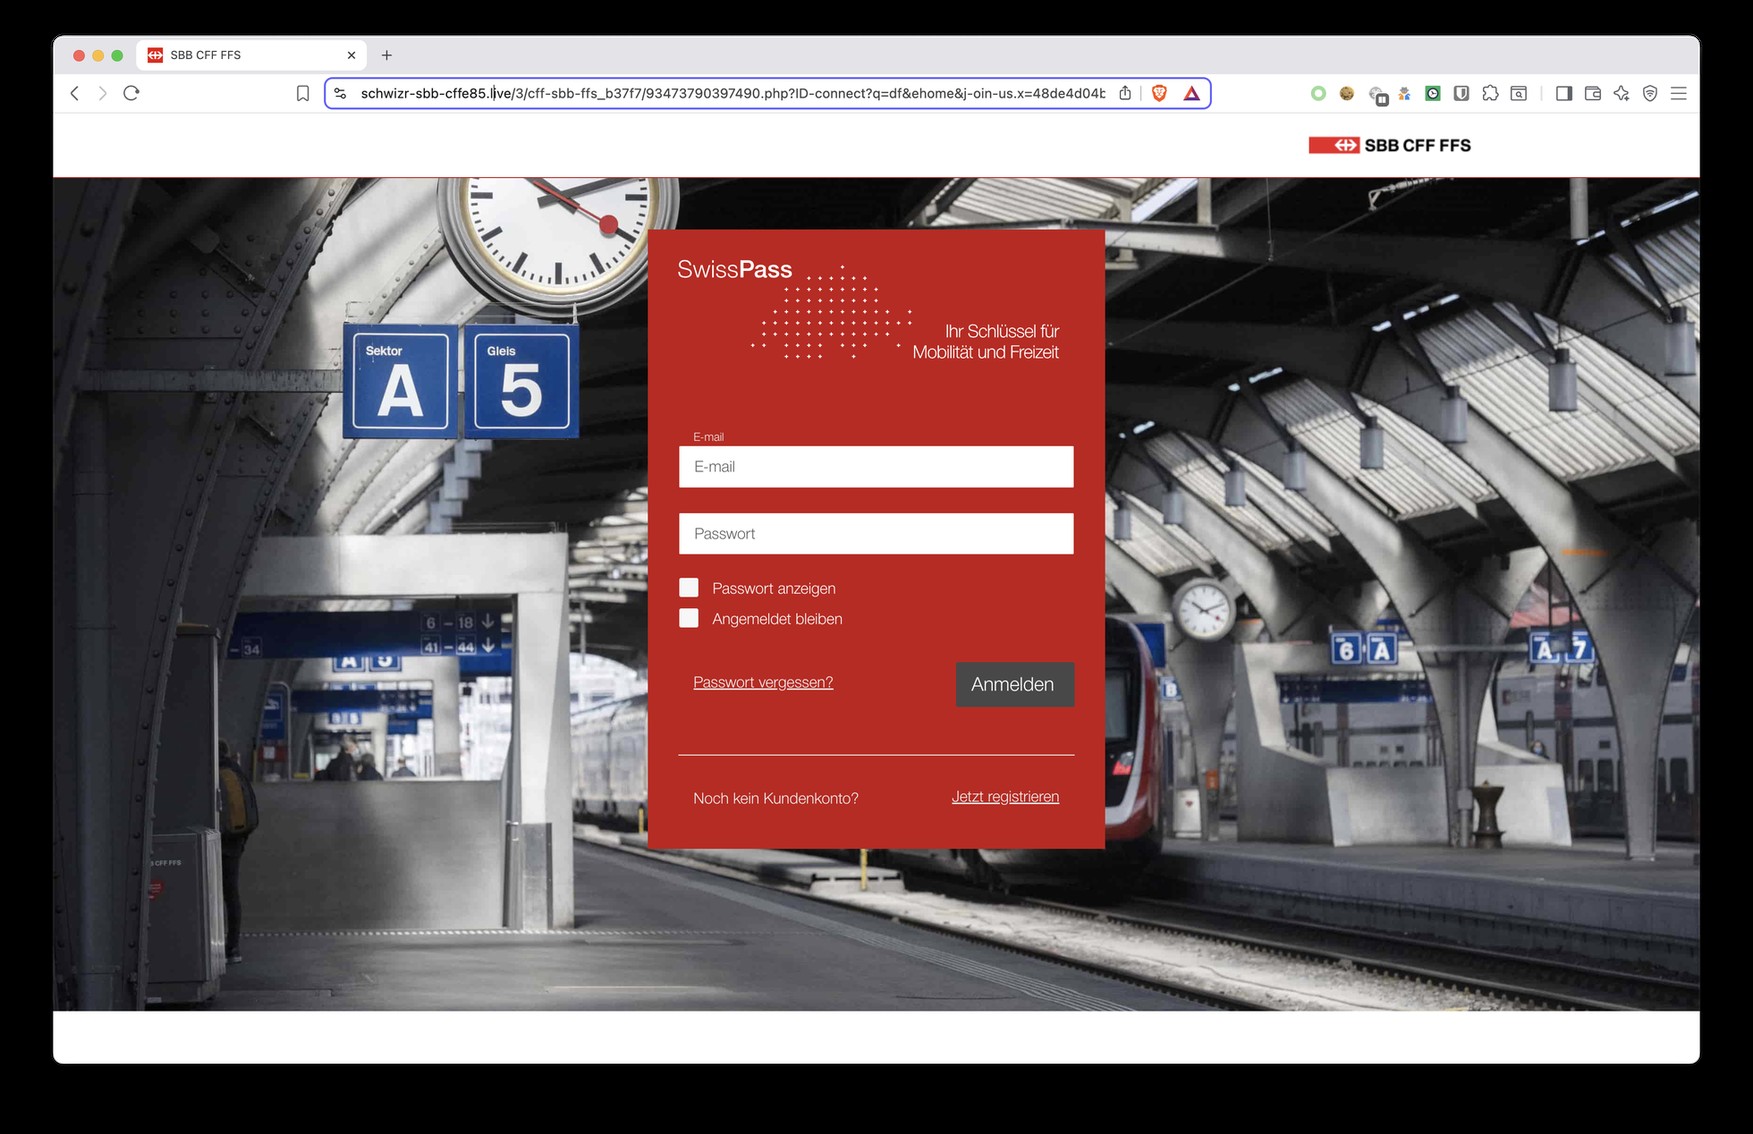Open the Extensions puzzle piece menu

(x=1490, y=93)
